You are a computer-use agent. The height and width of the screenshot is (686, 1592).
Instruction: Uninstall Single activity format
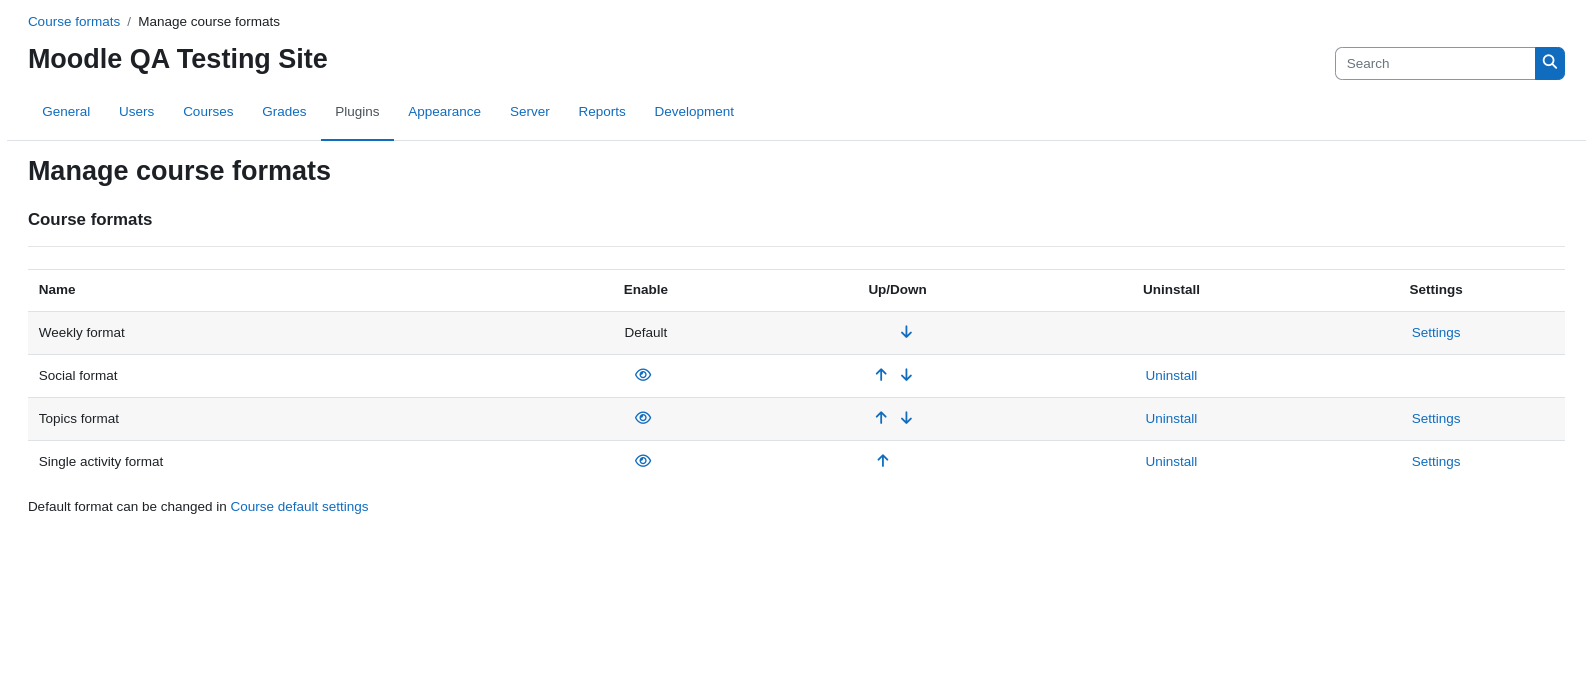pyautogui.click(x=1171, y=462)
